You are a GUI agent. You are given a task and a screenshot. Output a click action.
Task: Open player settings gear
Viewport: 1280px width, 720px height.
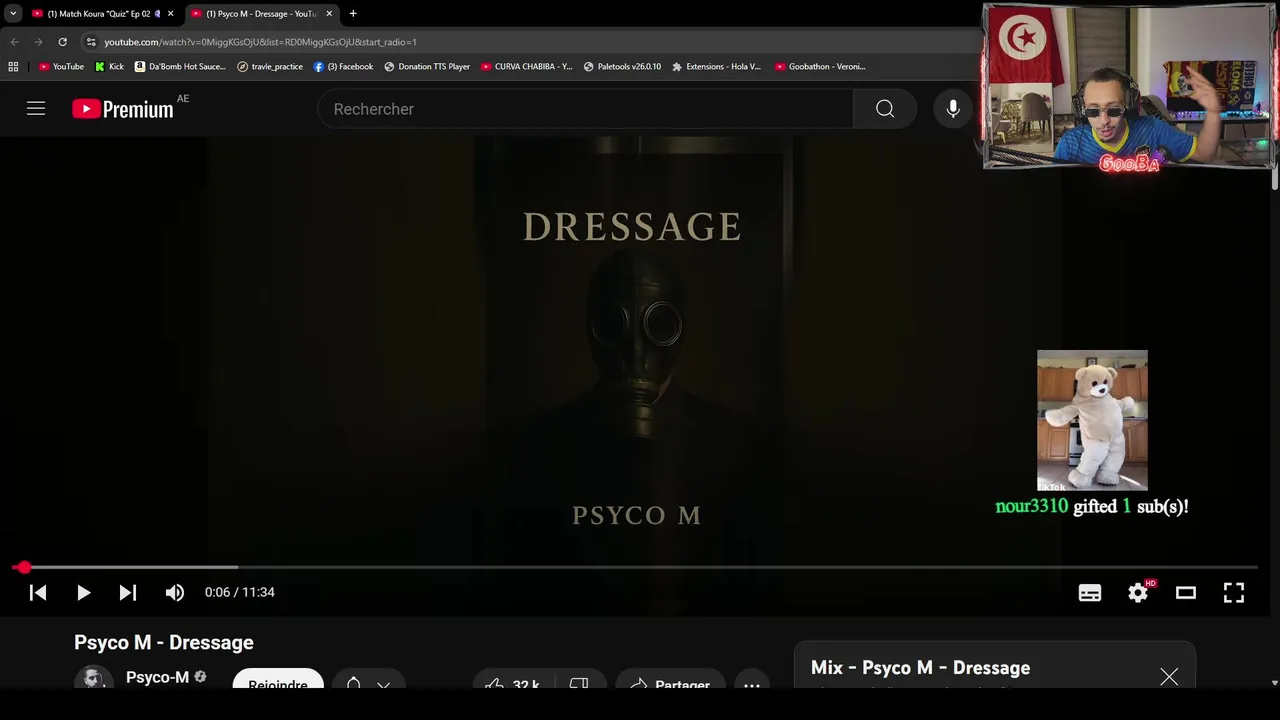click(x=1138, y=593)
